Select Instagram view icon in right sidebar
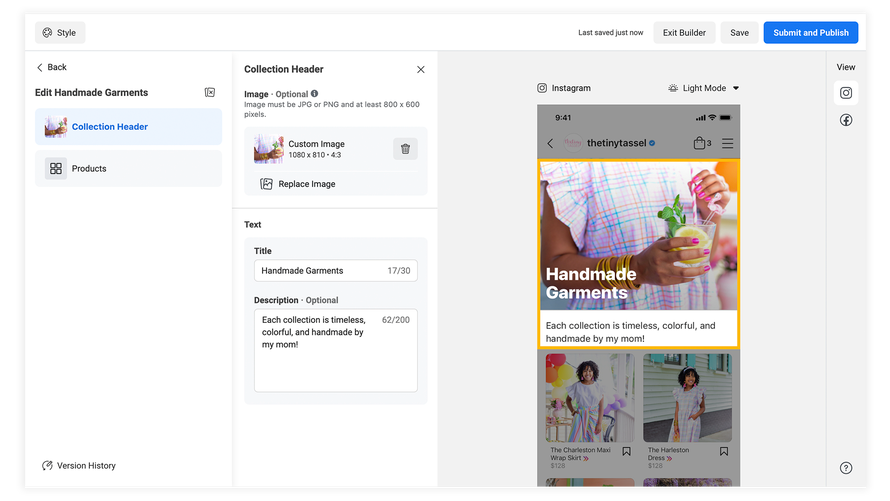 click(x=846, y=93)
